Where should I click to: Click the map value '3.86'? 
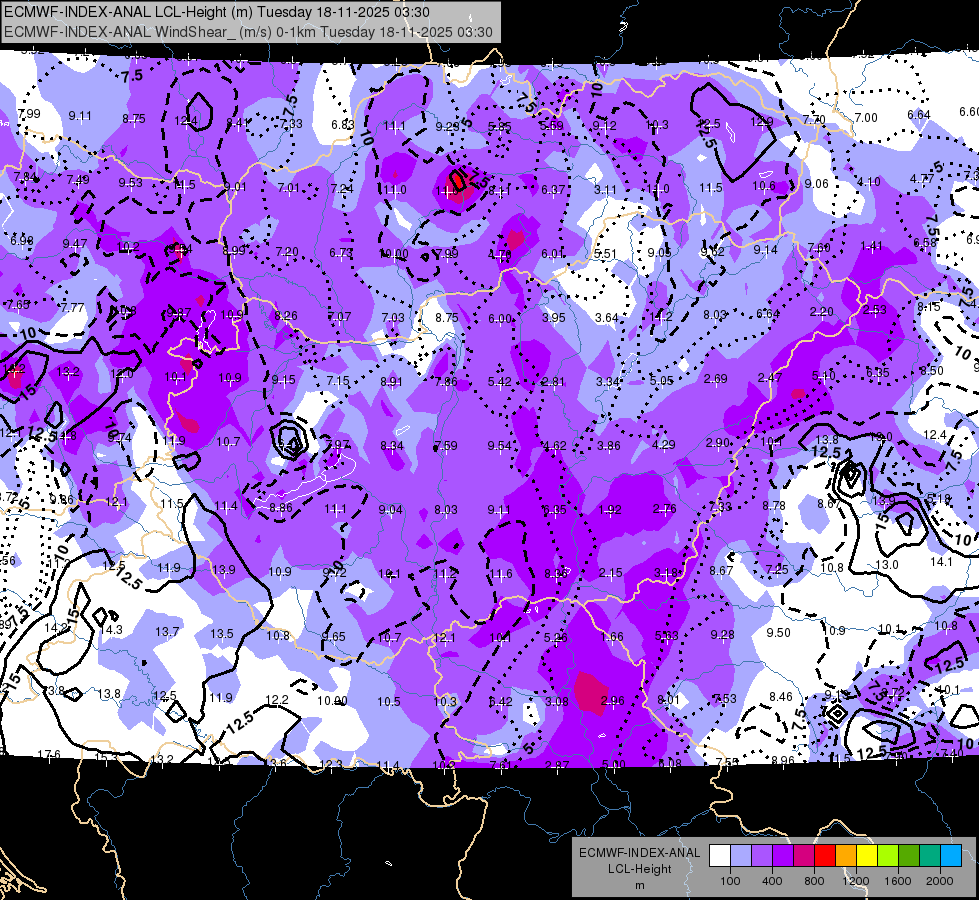[608, 445]
